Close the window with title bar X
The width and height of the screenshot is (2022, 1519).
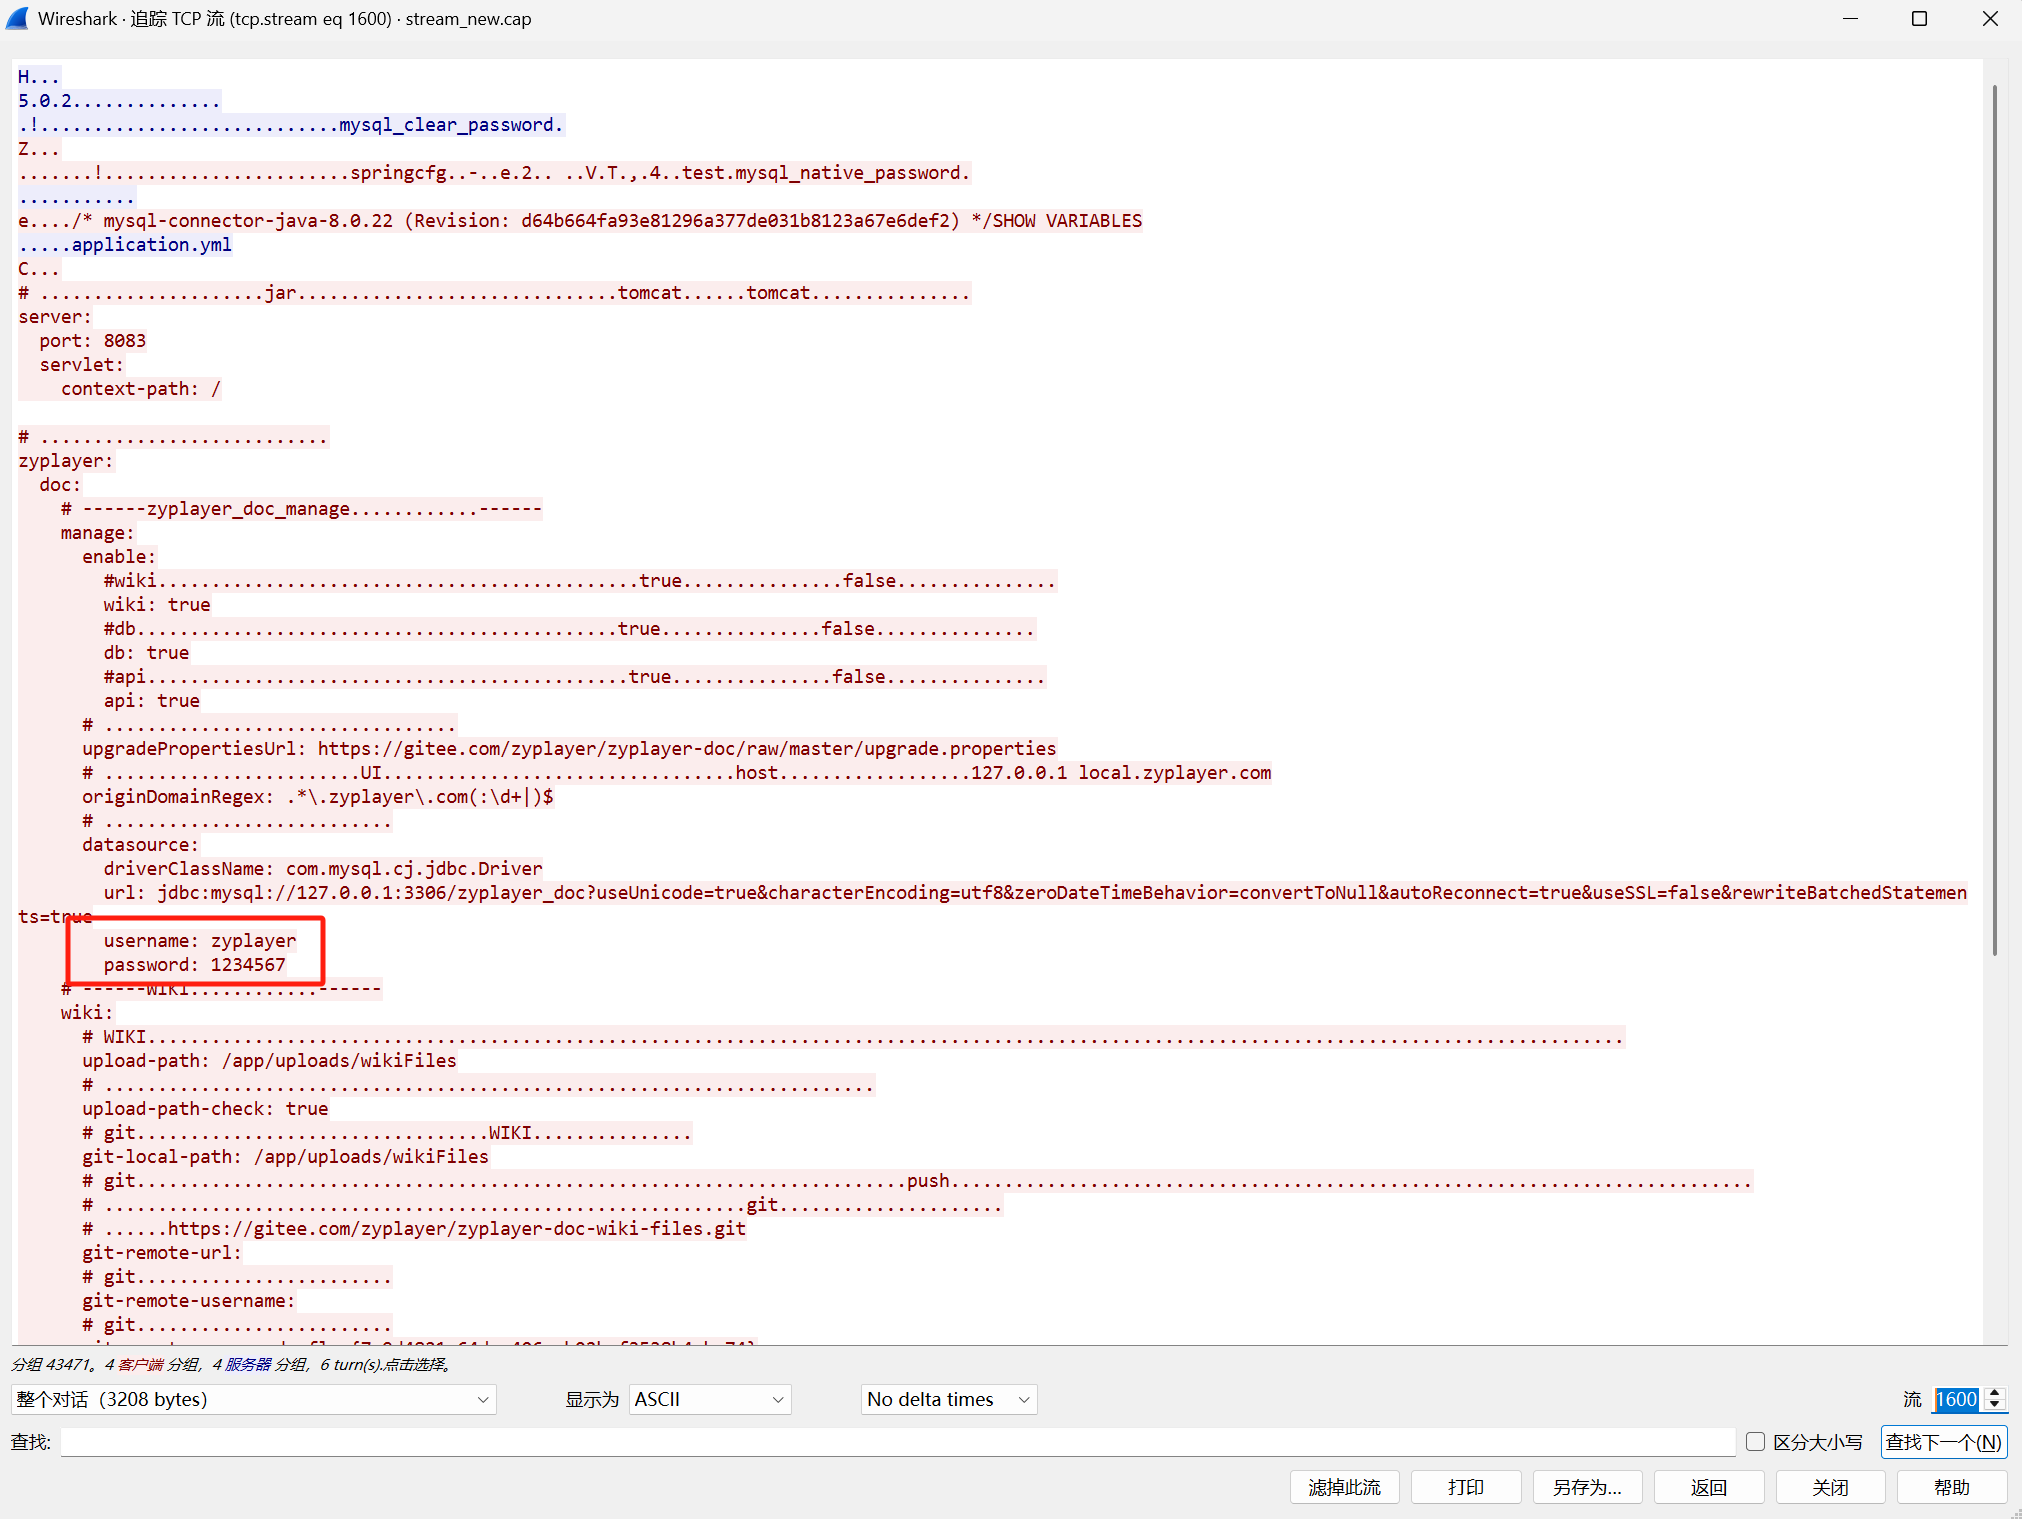coord(1989,19)
